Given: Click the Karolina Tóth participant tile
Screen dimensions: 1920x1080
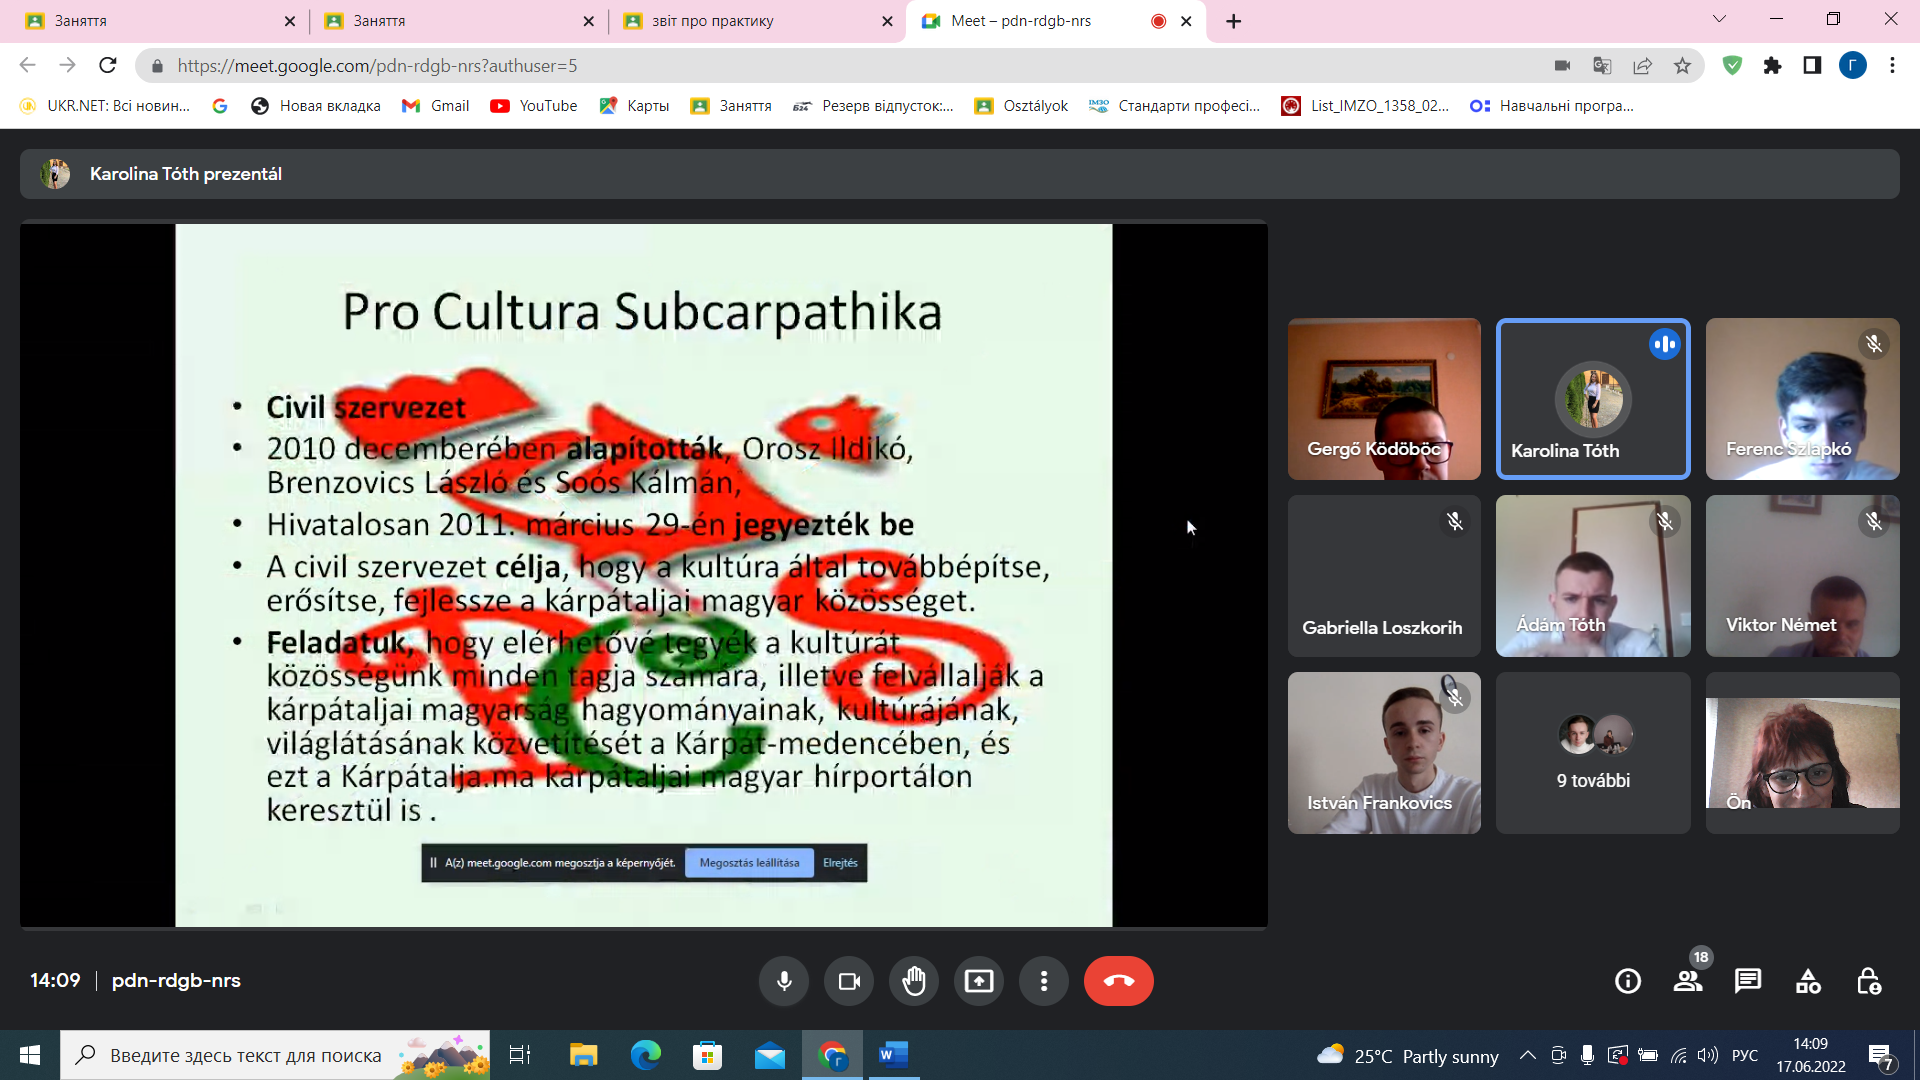Looking at the screenshot, I should (1593, 399).
